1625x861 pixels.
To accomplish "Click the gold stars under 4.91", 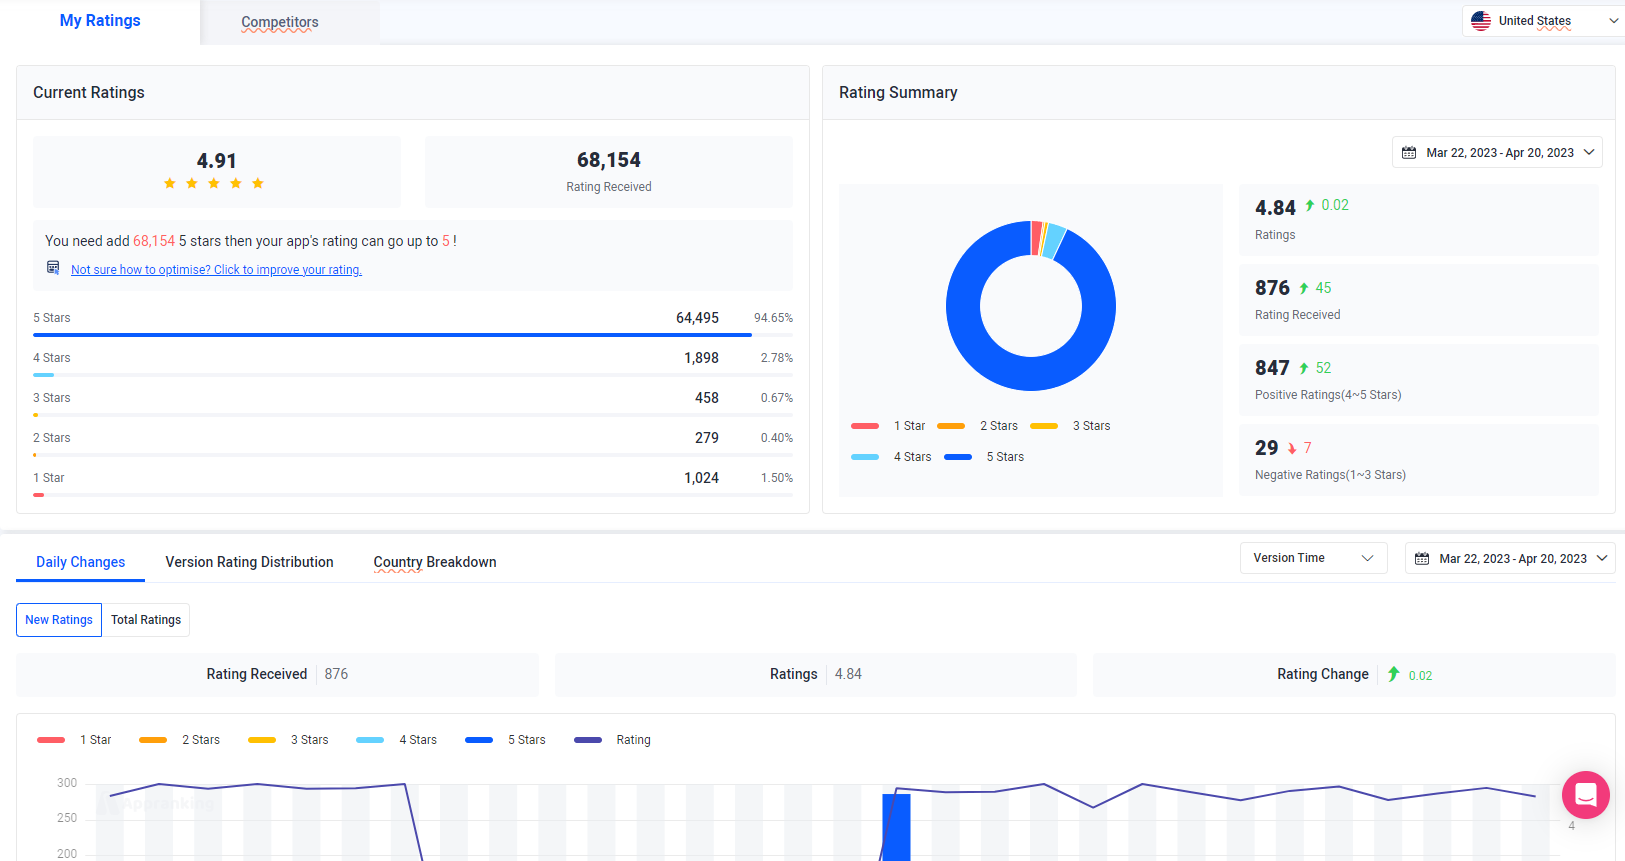I will click(x=214, y=183).
